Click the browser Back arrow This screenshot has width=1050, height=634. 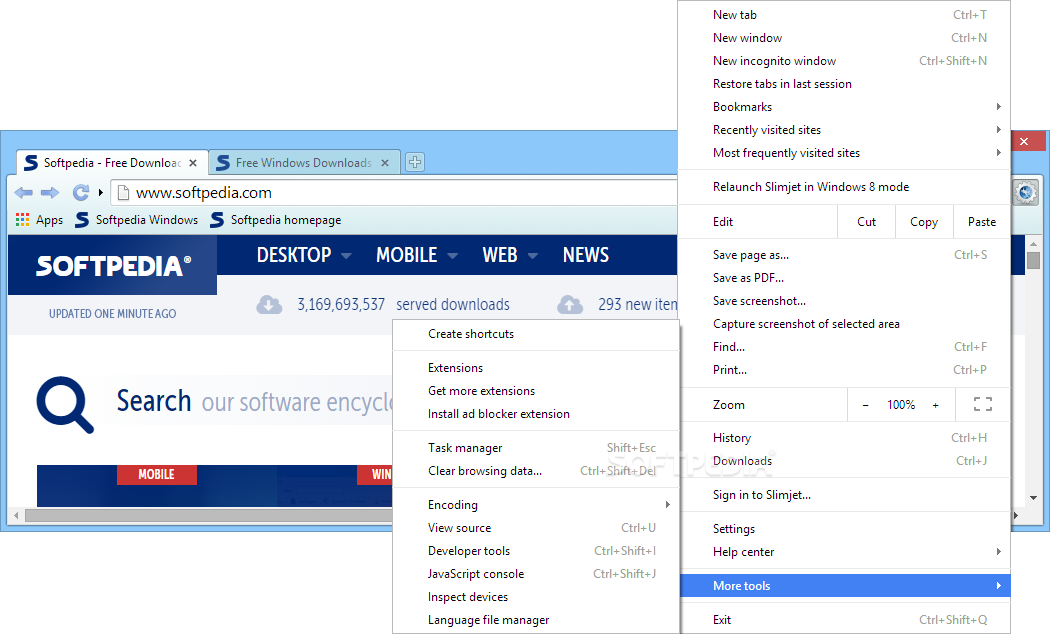(x=23, y=193)
